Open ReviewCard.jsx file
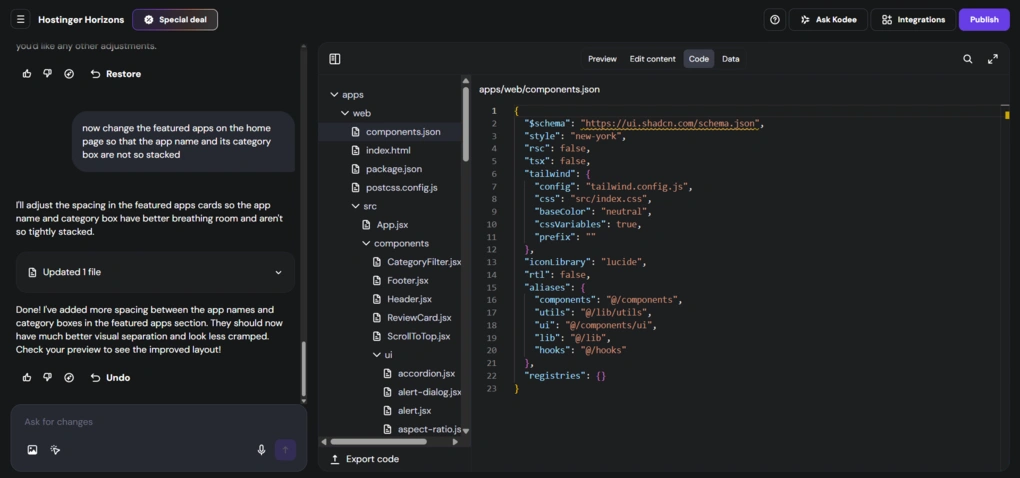The image size is (1020, 478). [x=411, y=318]
